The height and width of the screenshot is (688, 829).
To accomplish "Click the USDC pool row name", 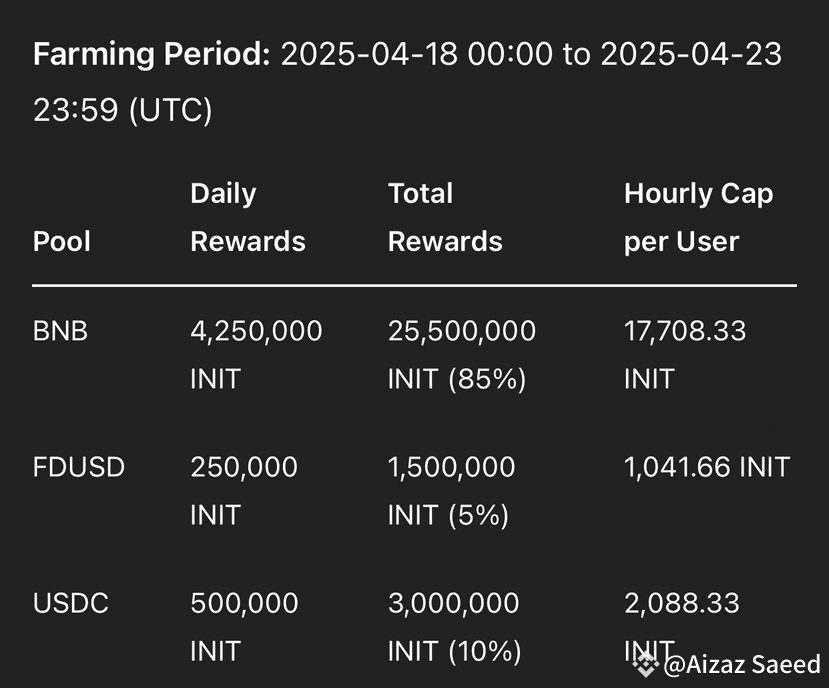I will tap(70, 604).
